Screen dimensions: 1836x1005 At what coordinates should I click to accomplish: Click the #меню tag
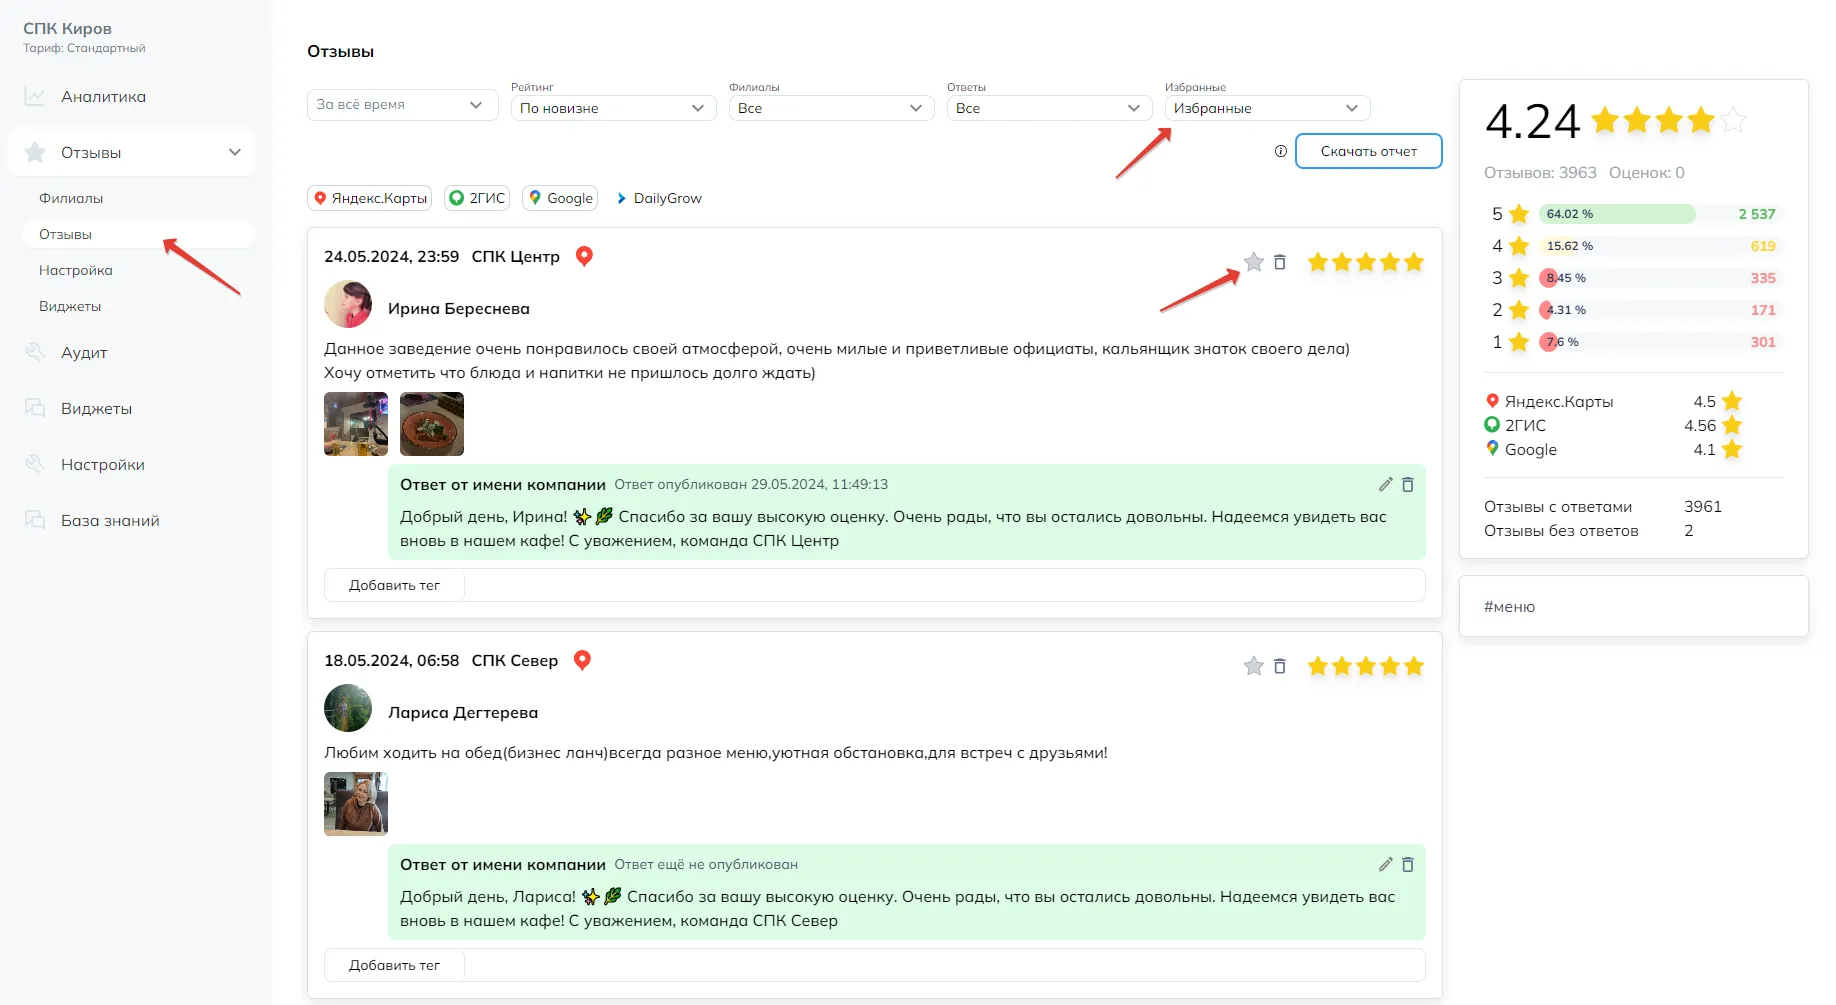(x=1509, y=606)
